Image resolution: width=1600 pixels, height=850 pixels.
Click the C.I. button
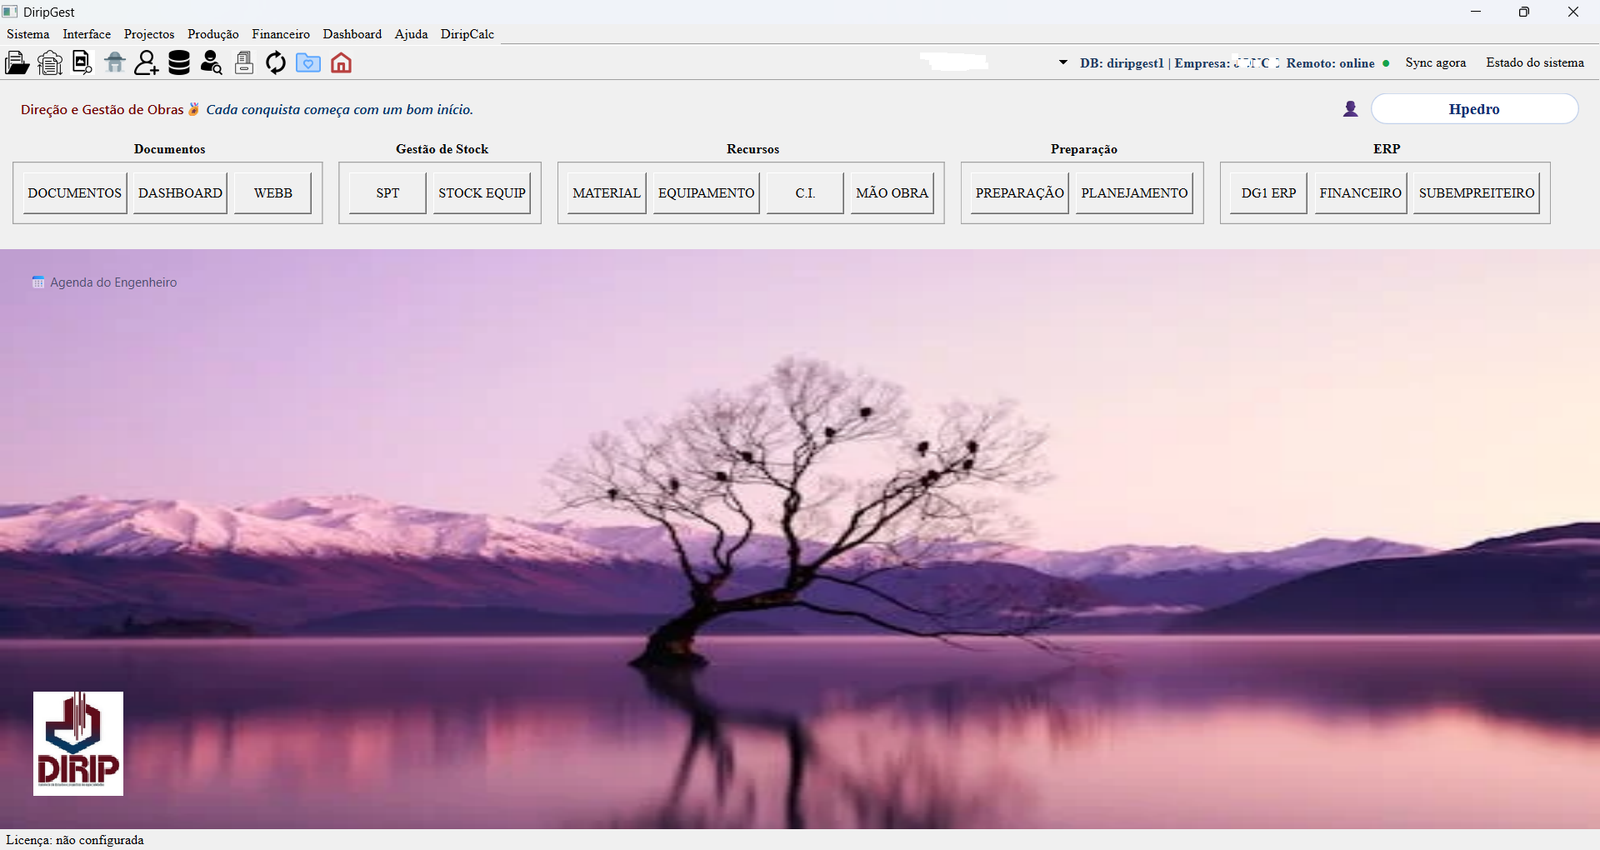pos(805,193)
